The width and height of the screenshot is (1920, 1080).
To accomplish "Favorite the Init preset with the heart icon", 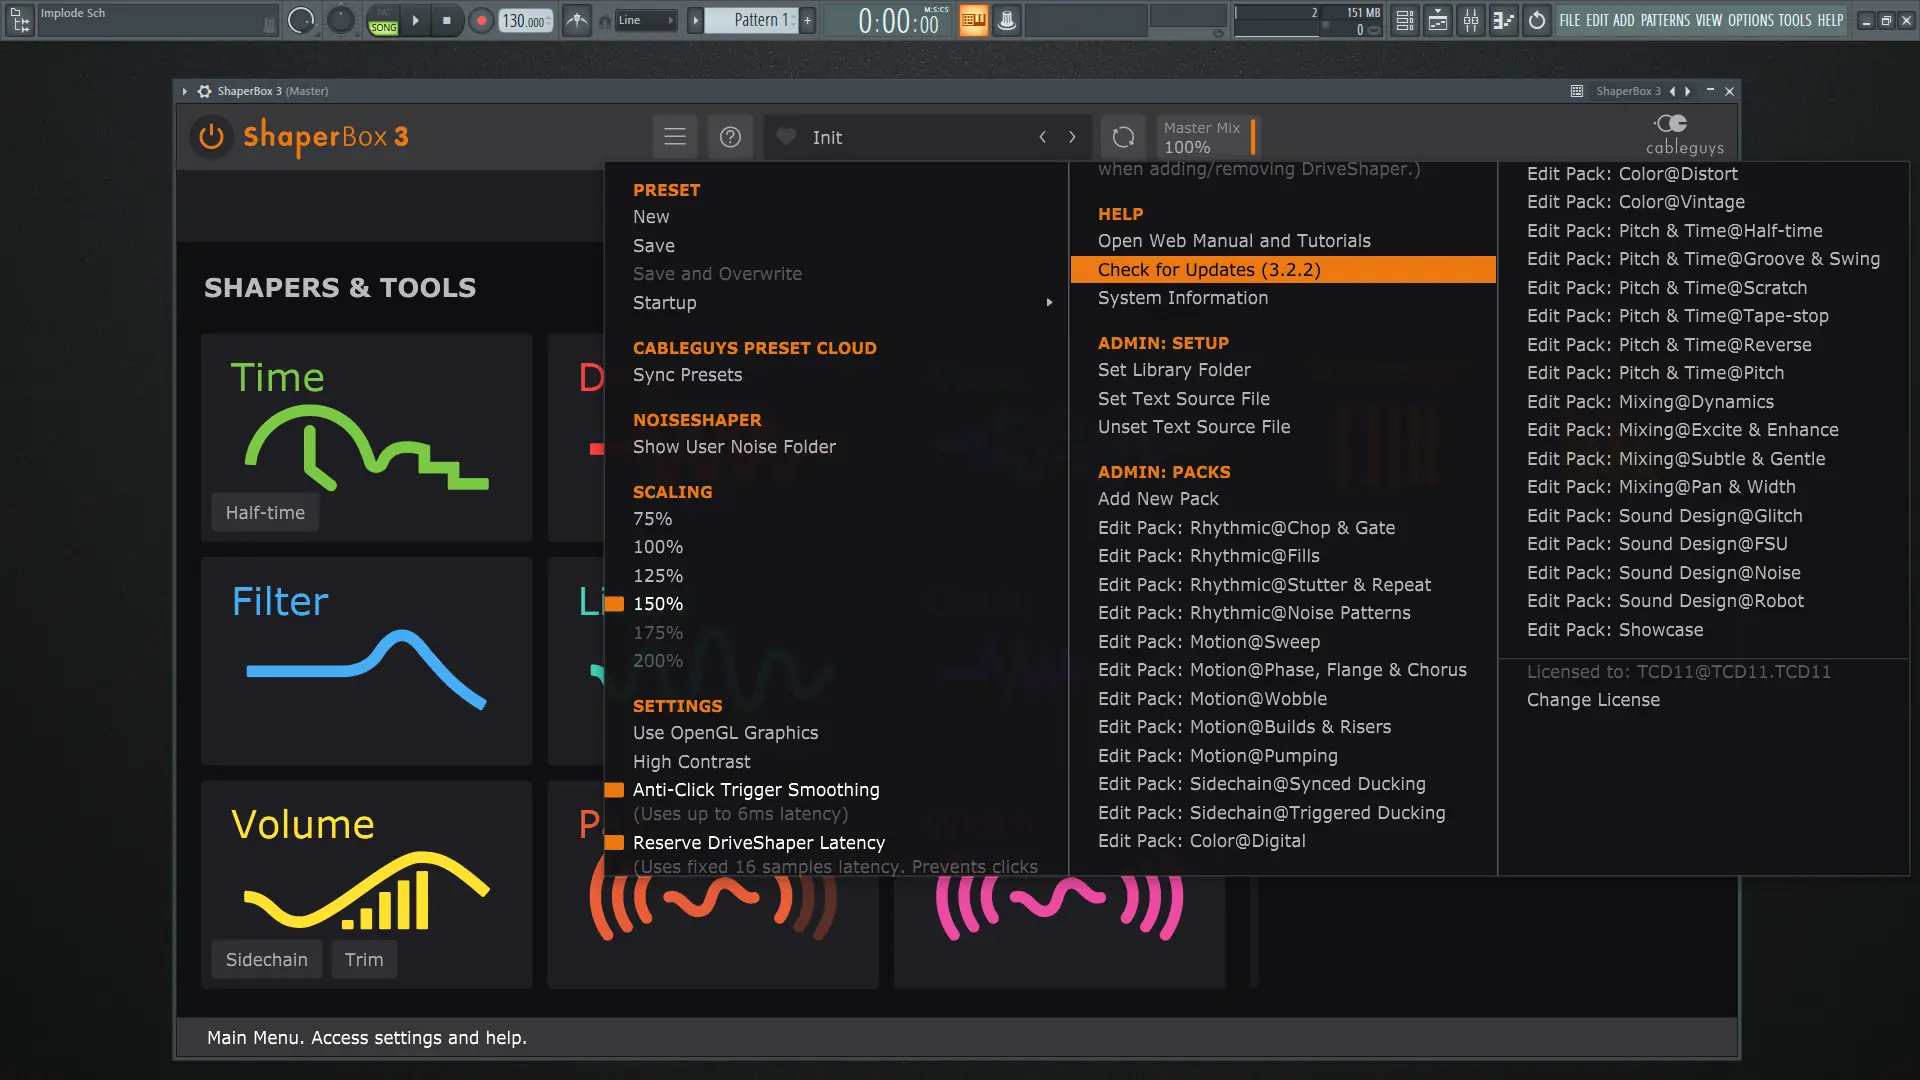I will tap(787, 137).
